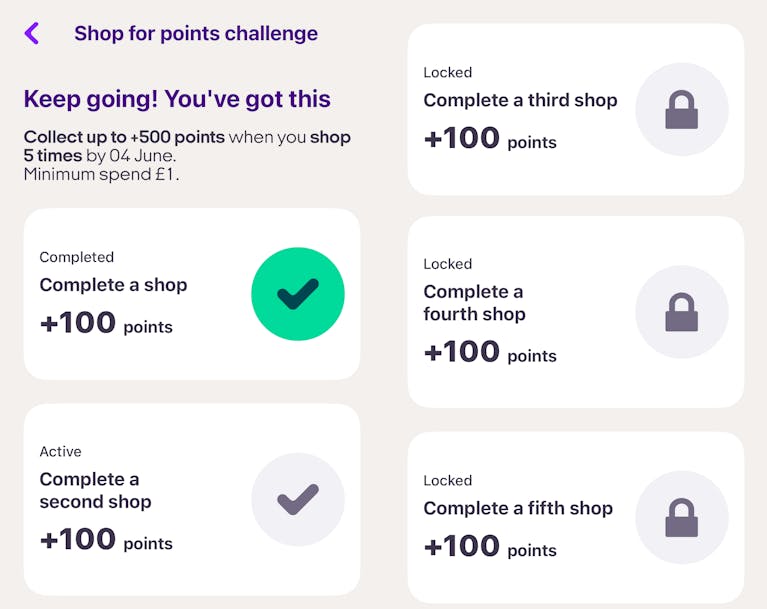This screenshot has width=767, height=609.
Task: Tap the grey checkmark on second shop
Action: (x=298, y=499)
